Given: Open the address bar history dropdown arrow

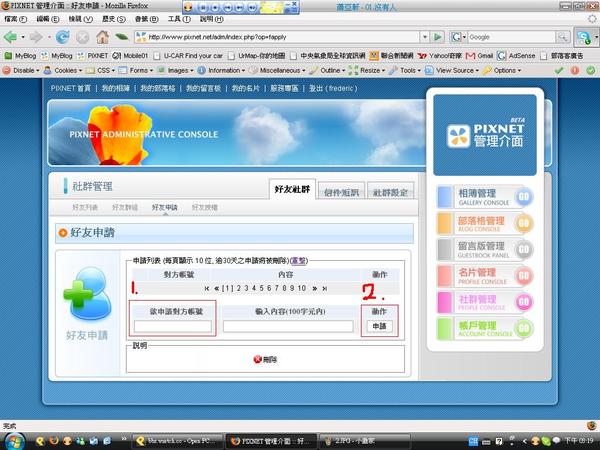Looking at the screenshot, I should (x=424, y=37).
